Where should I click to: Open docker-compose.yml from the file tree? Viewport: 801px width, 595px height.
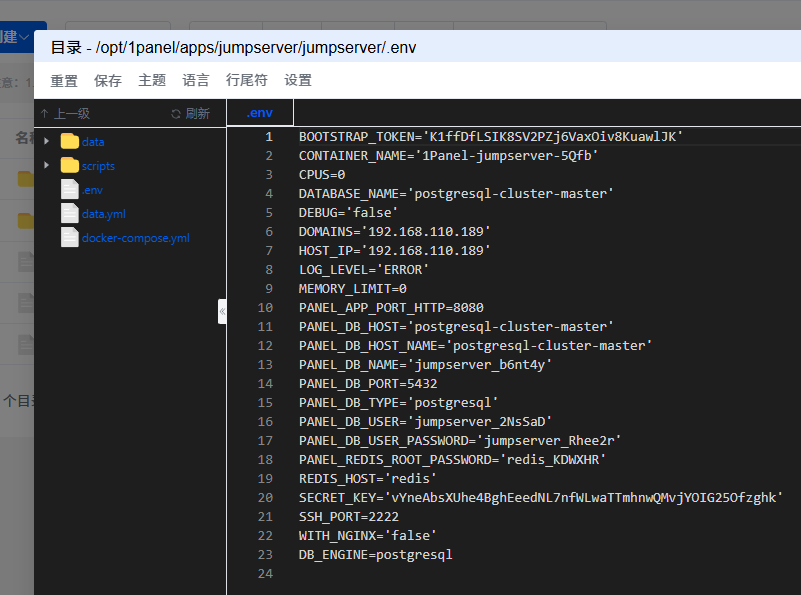(135, 238)
